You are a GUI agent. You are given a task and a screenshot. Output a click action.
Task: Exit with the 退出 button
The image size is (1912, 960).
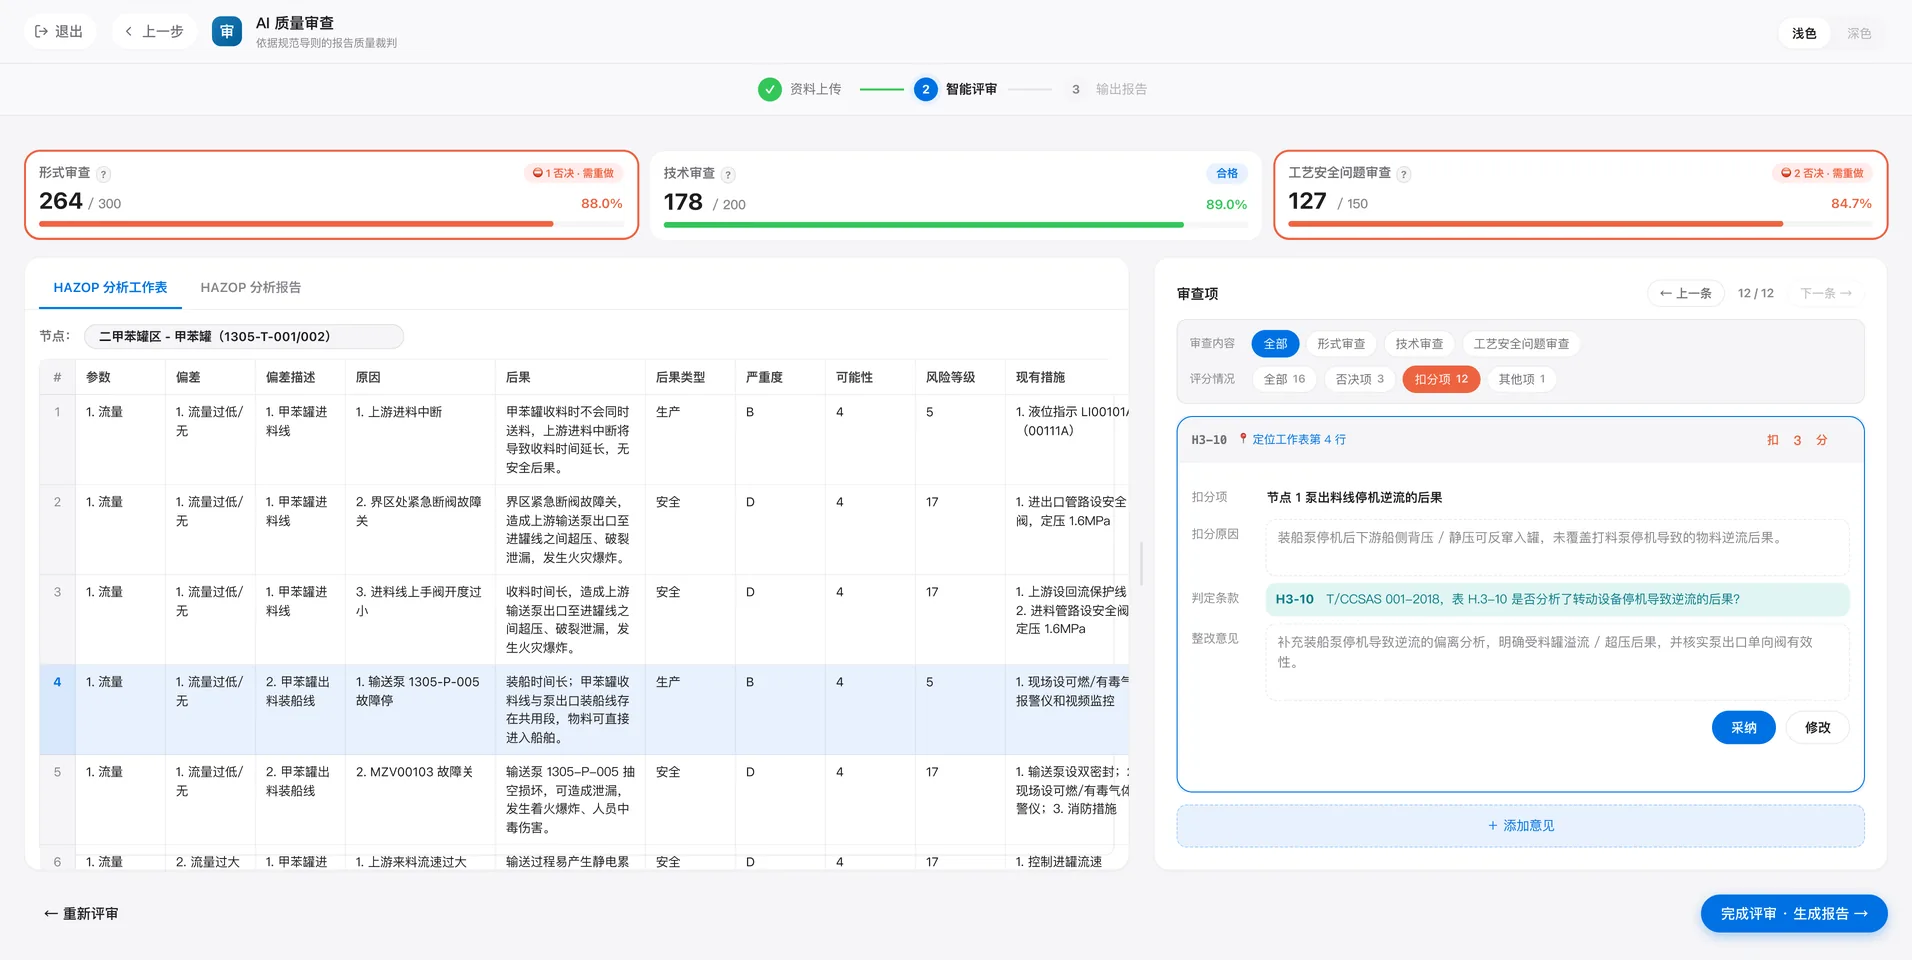point(59,32)
